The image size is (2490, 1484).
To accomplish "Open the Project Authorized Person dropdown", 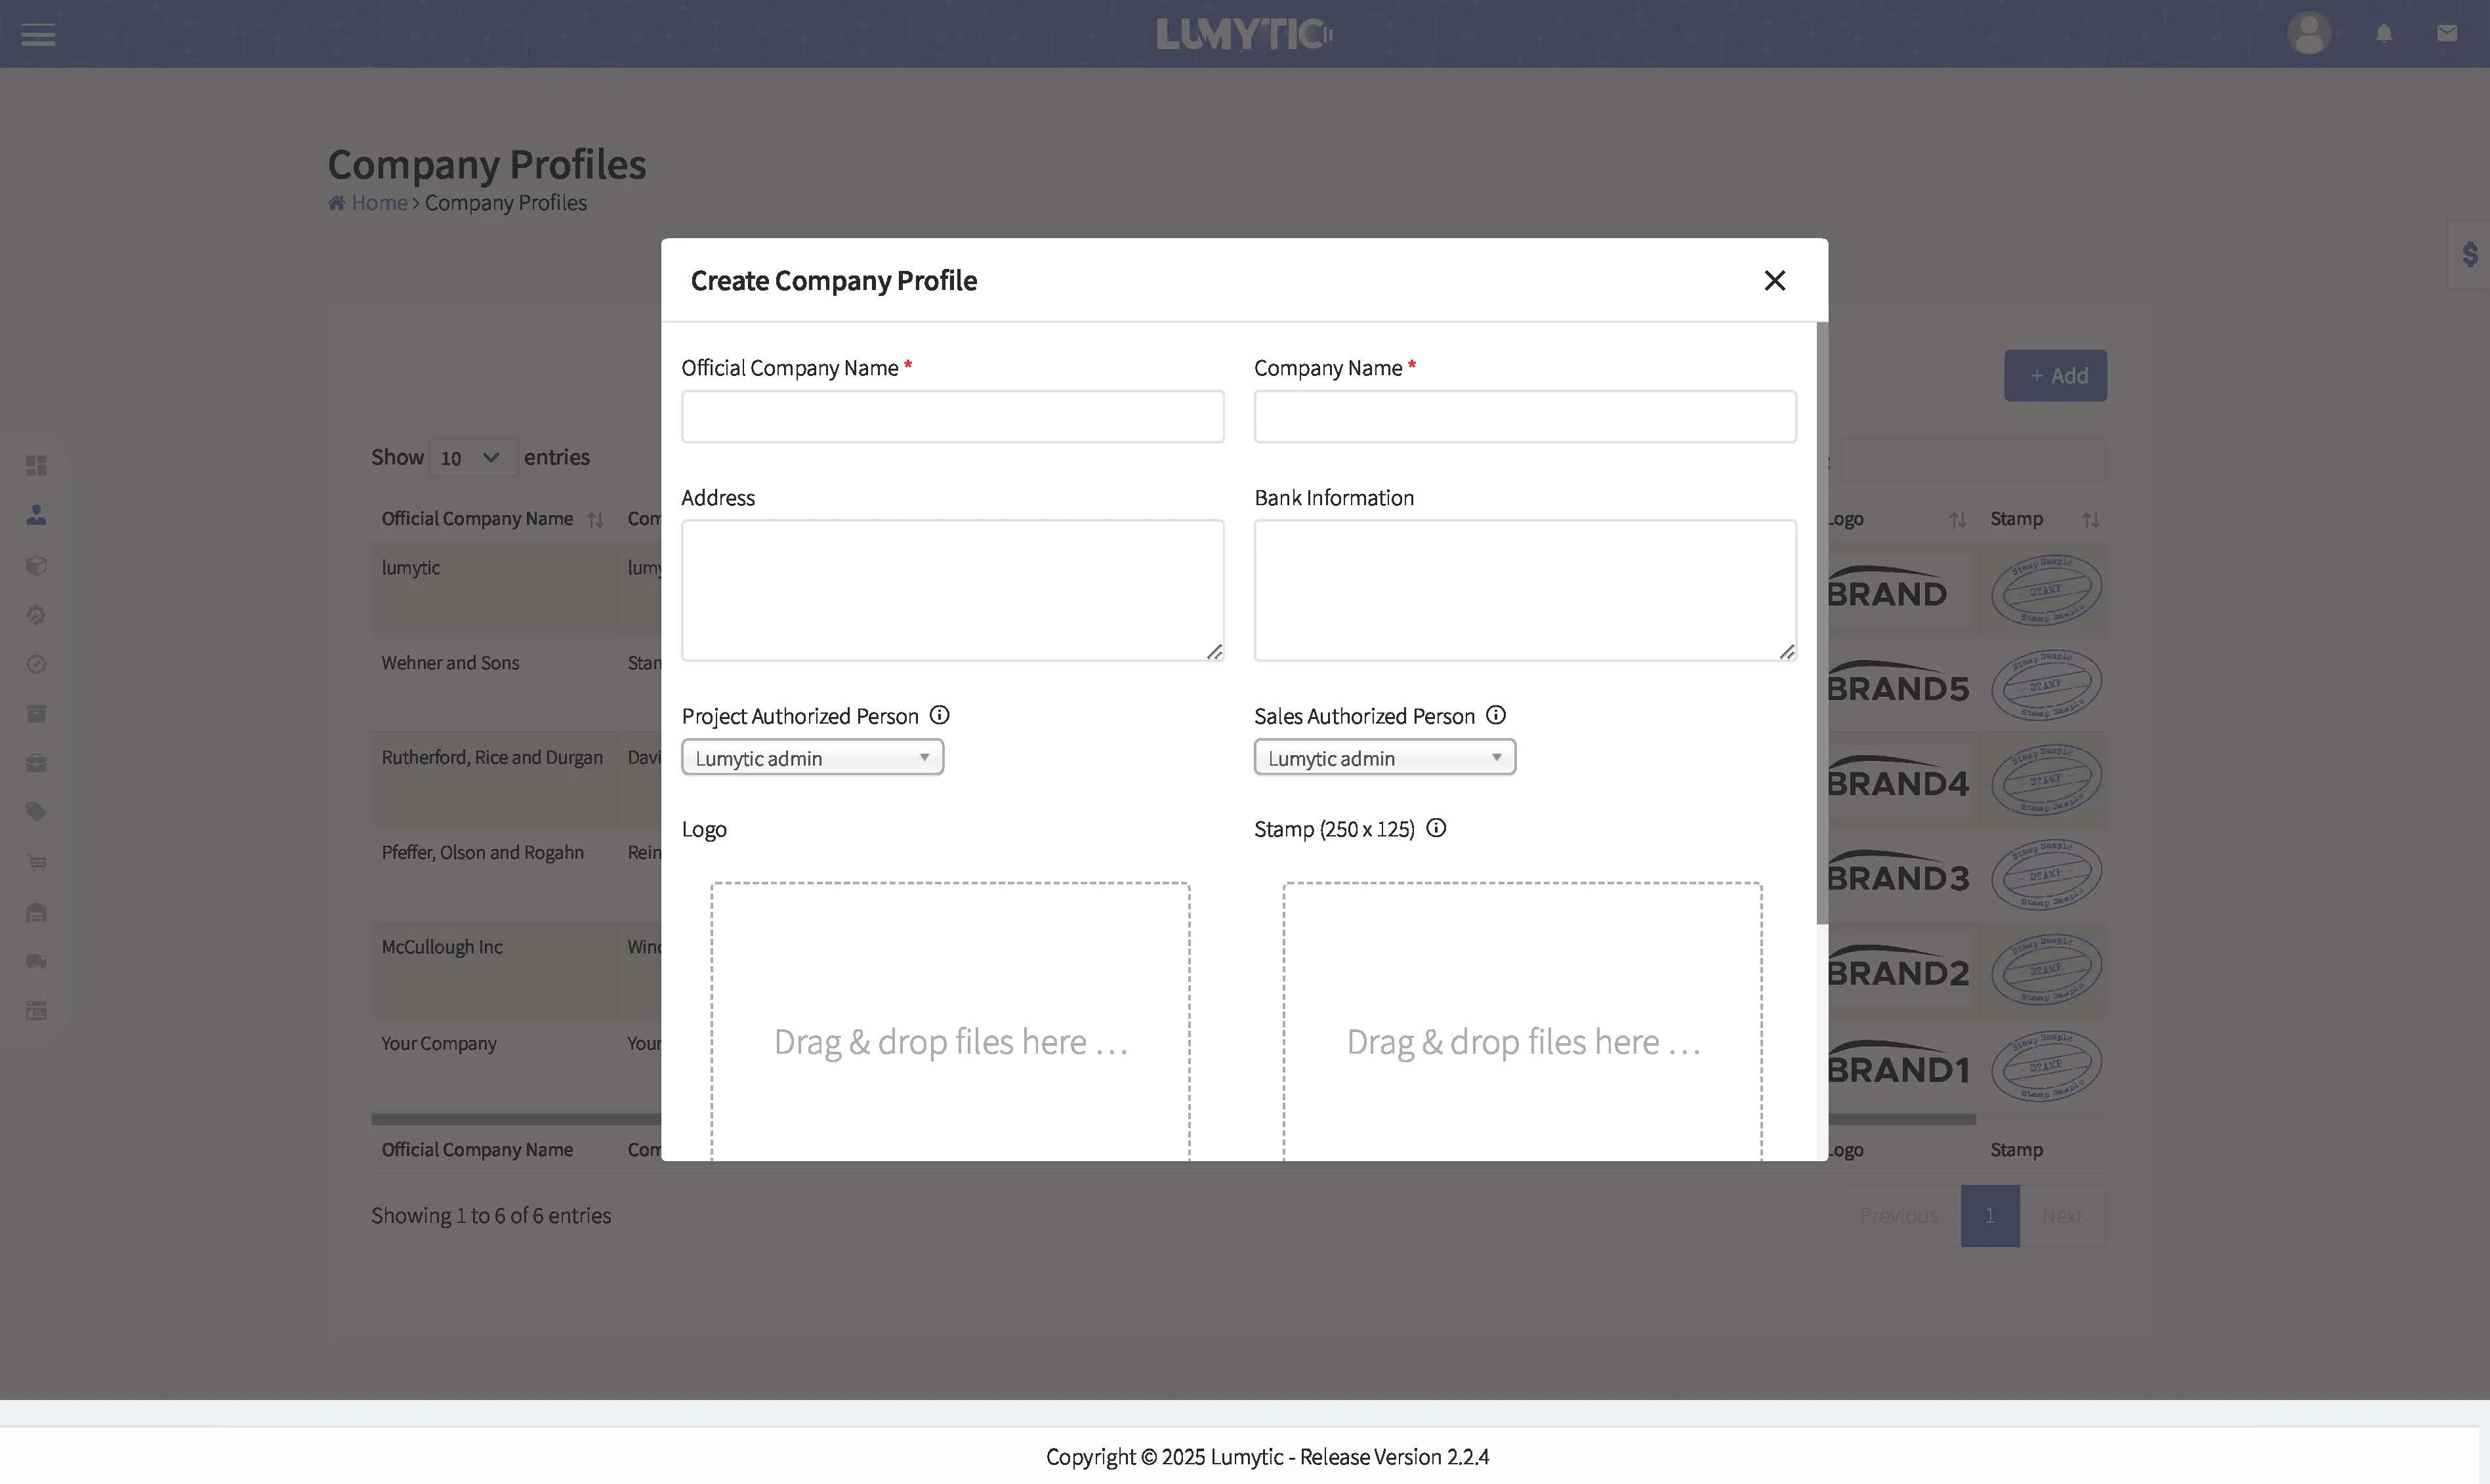I will pos(812,757).
